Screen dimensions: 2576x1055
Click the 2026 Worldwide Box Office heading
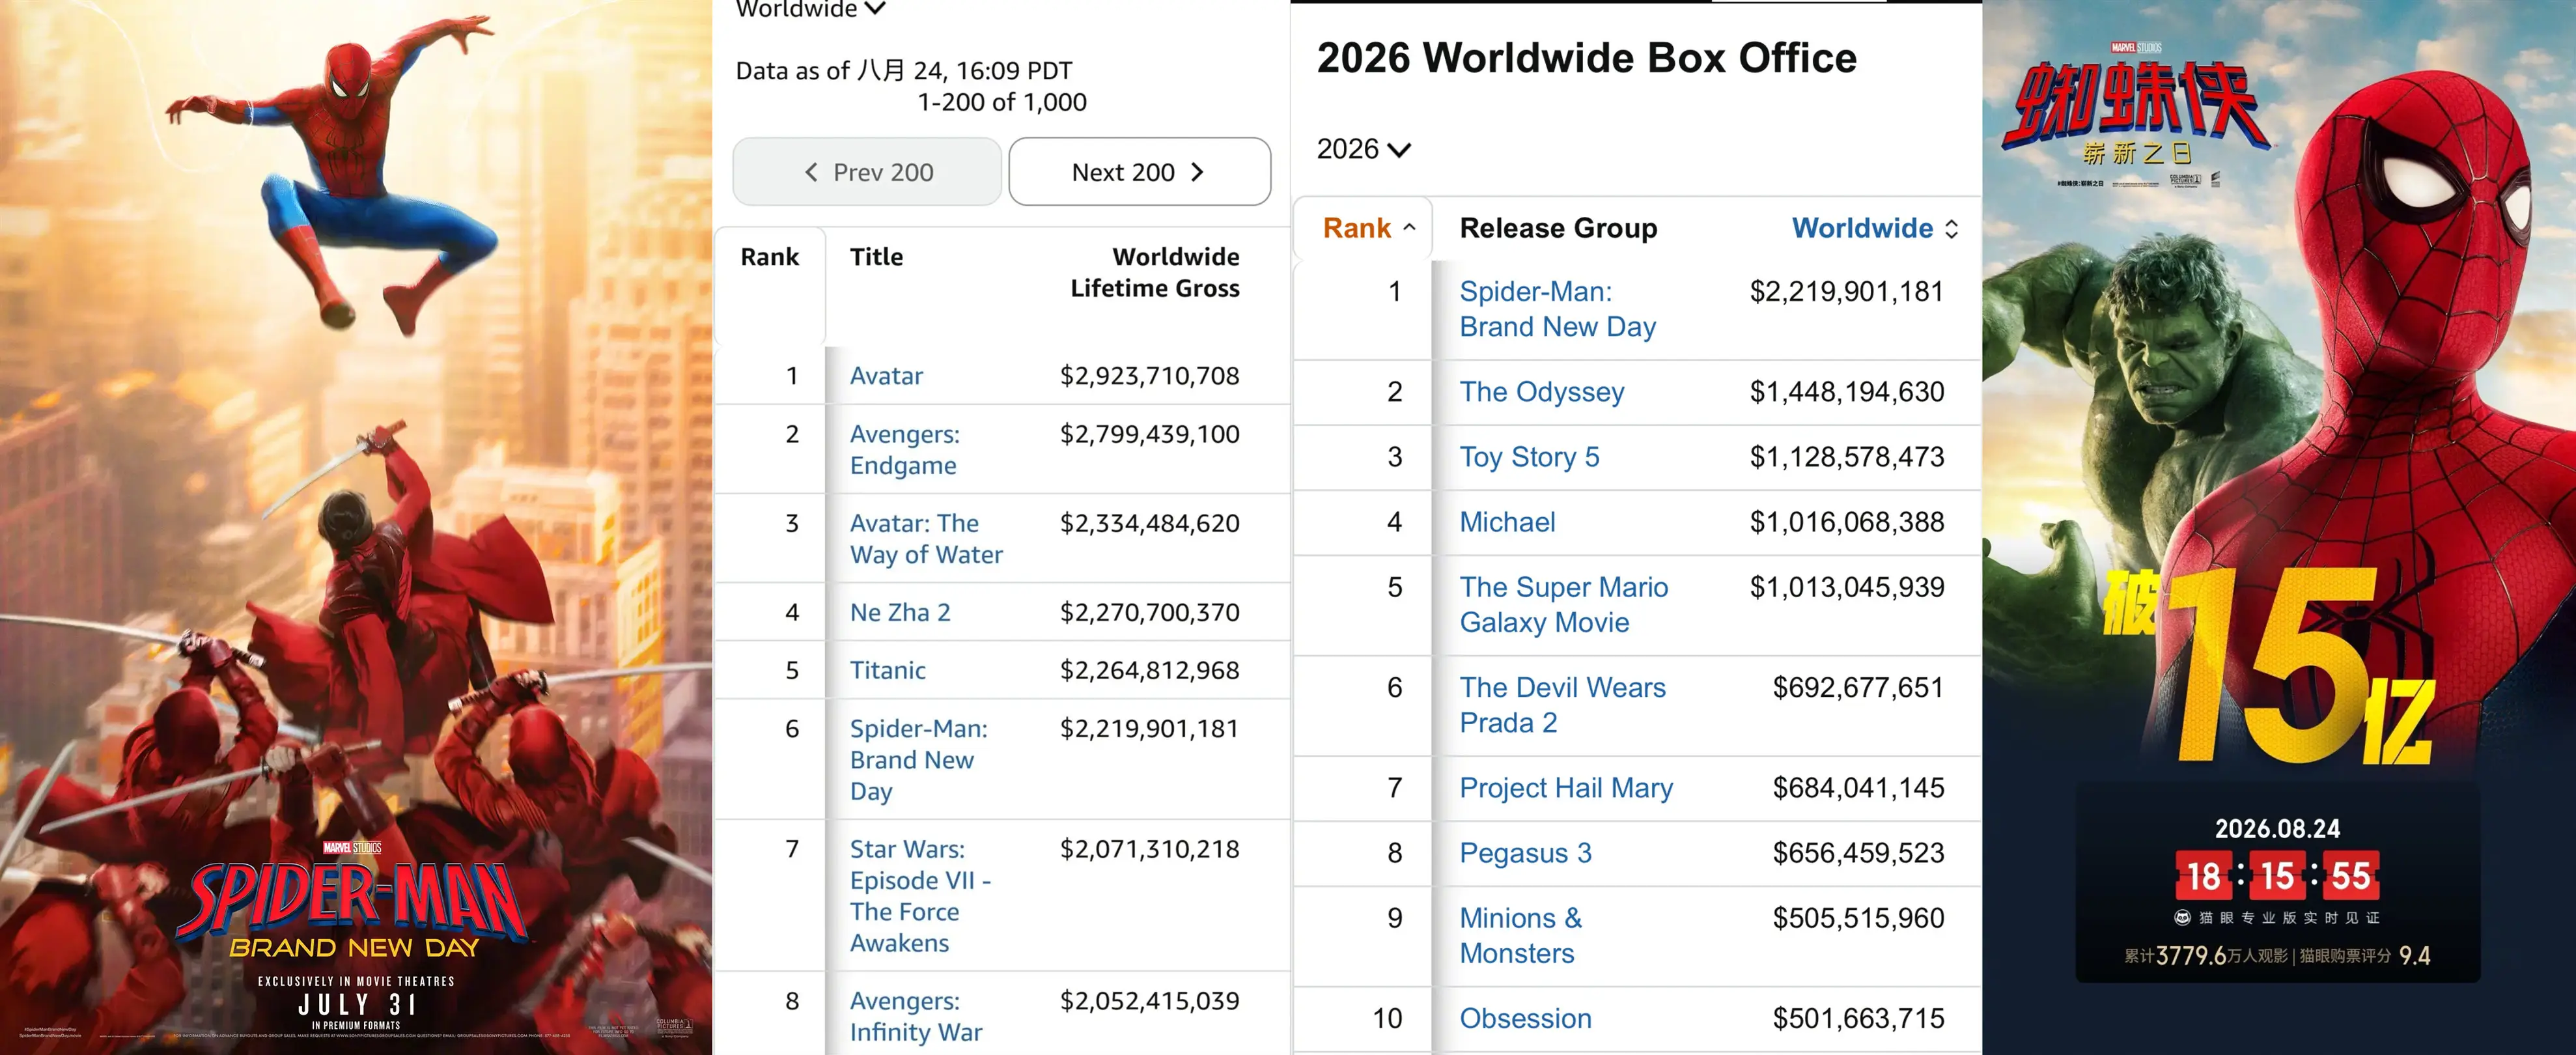click(x=1586, y=58)
